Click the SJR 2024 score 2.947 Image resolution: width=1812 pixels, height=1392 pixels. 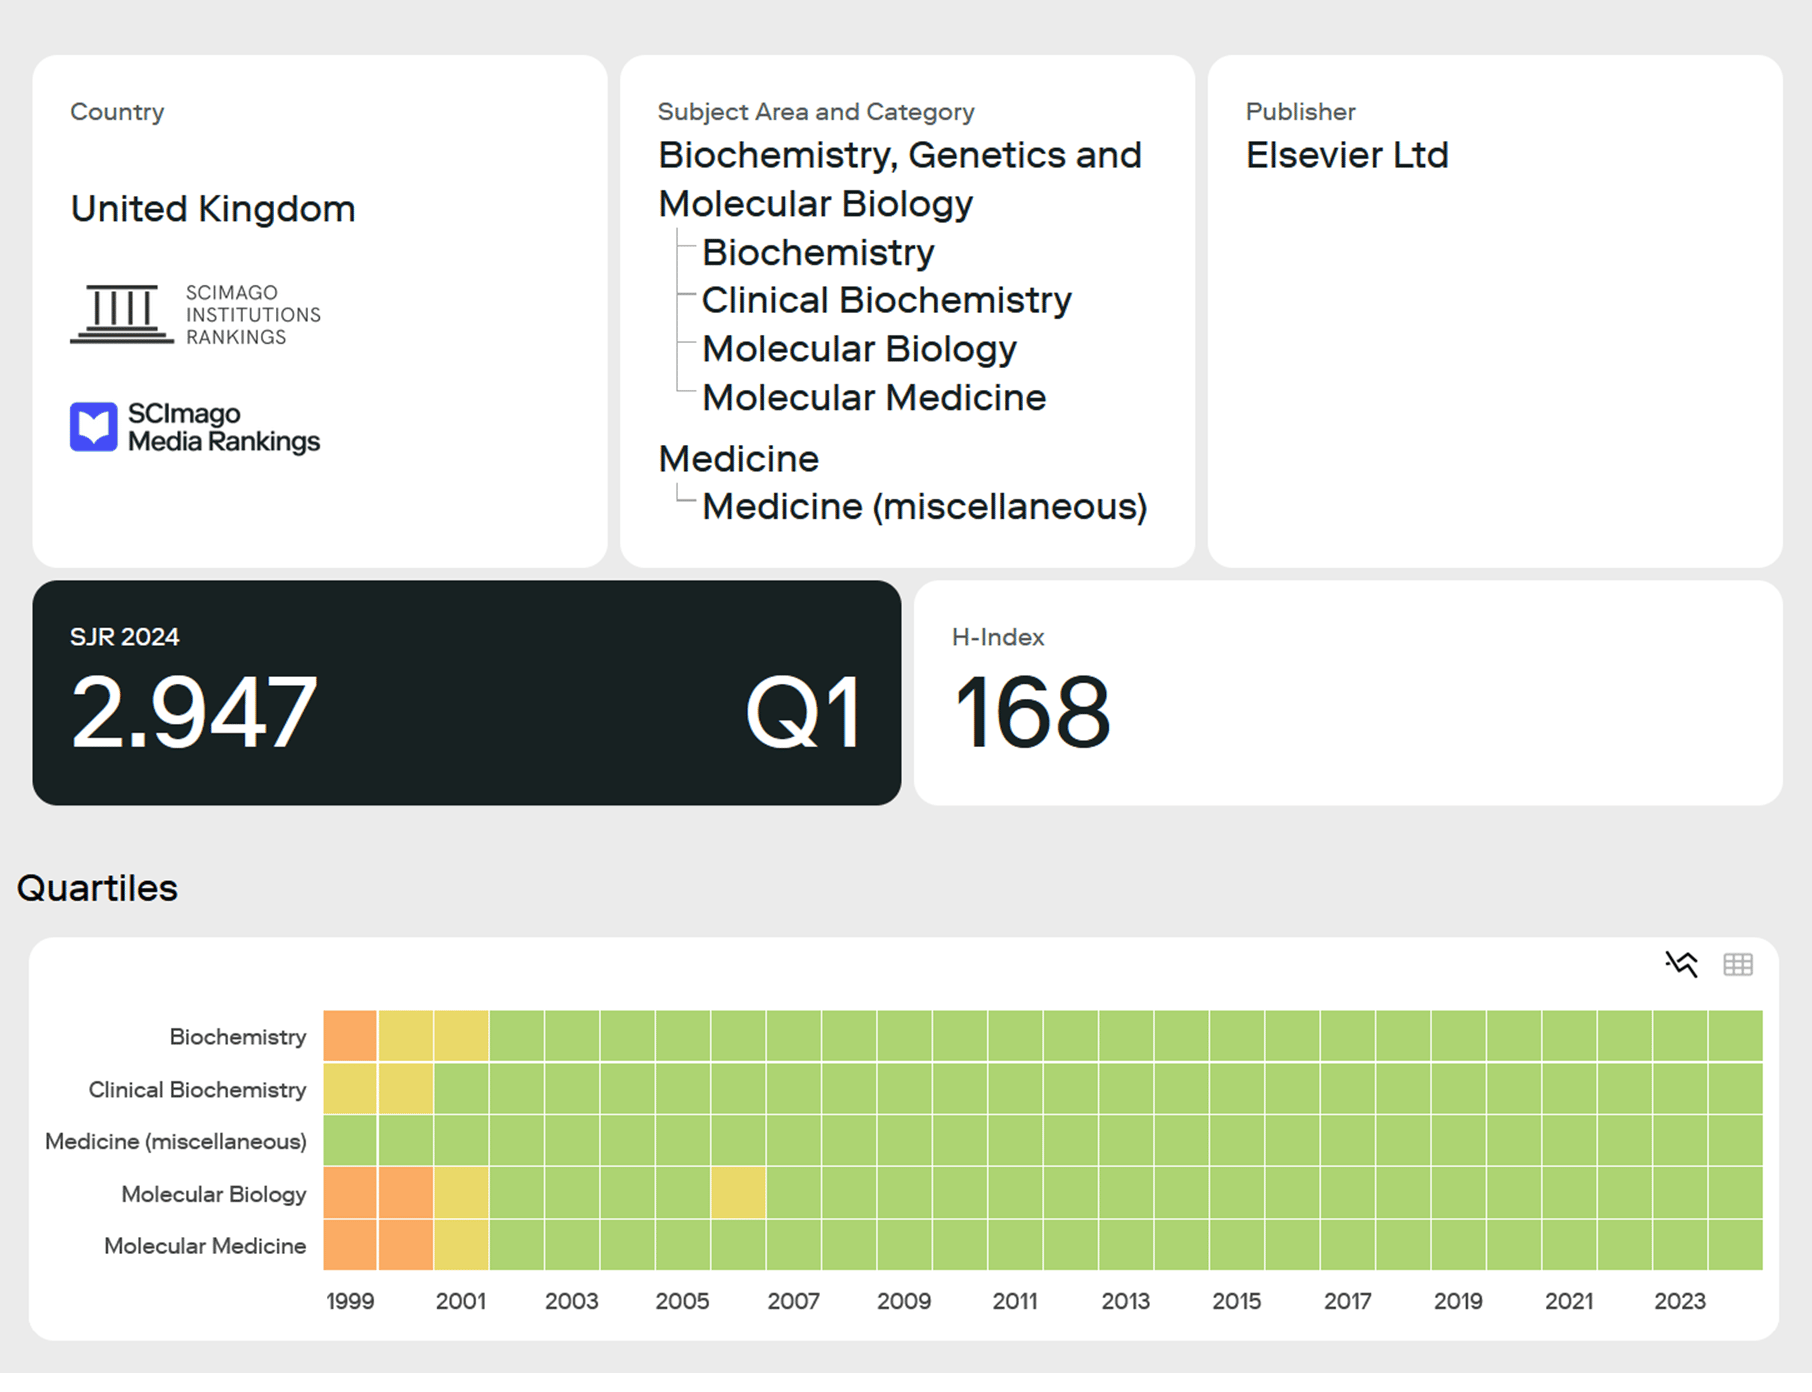tap(194, 712)
